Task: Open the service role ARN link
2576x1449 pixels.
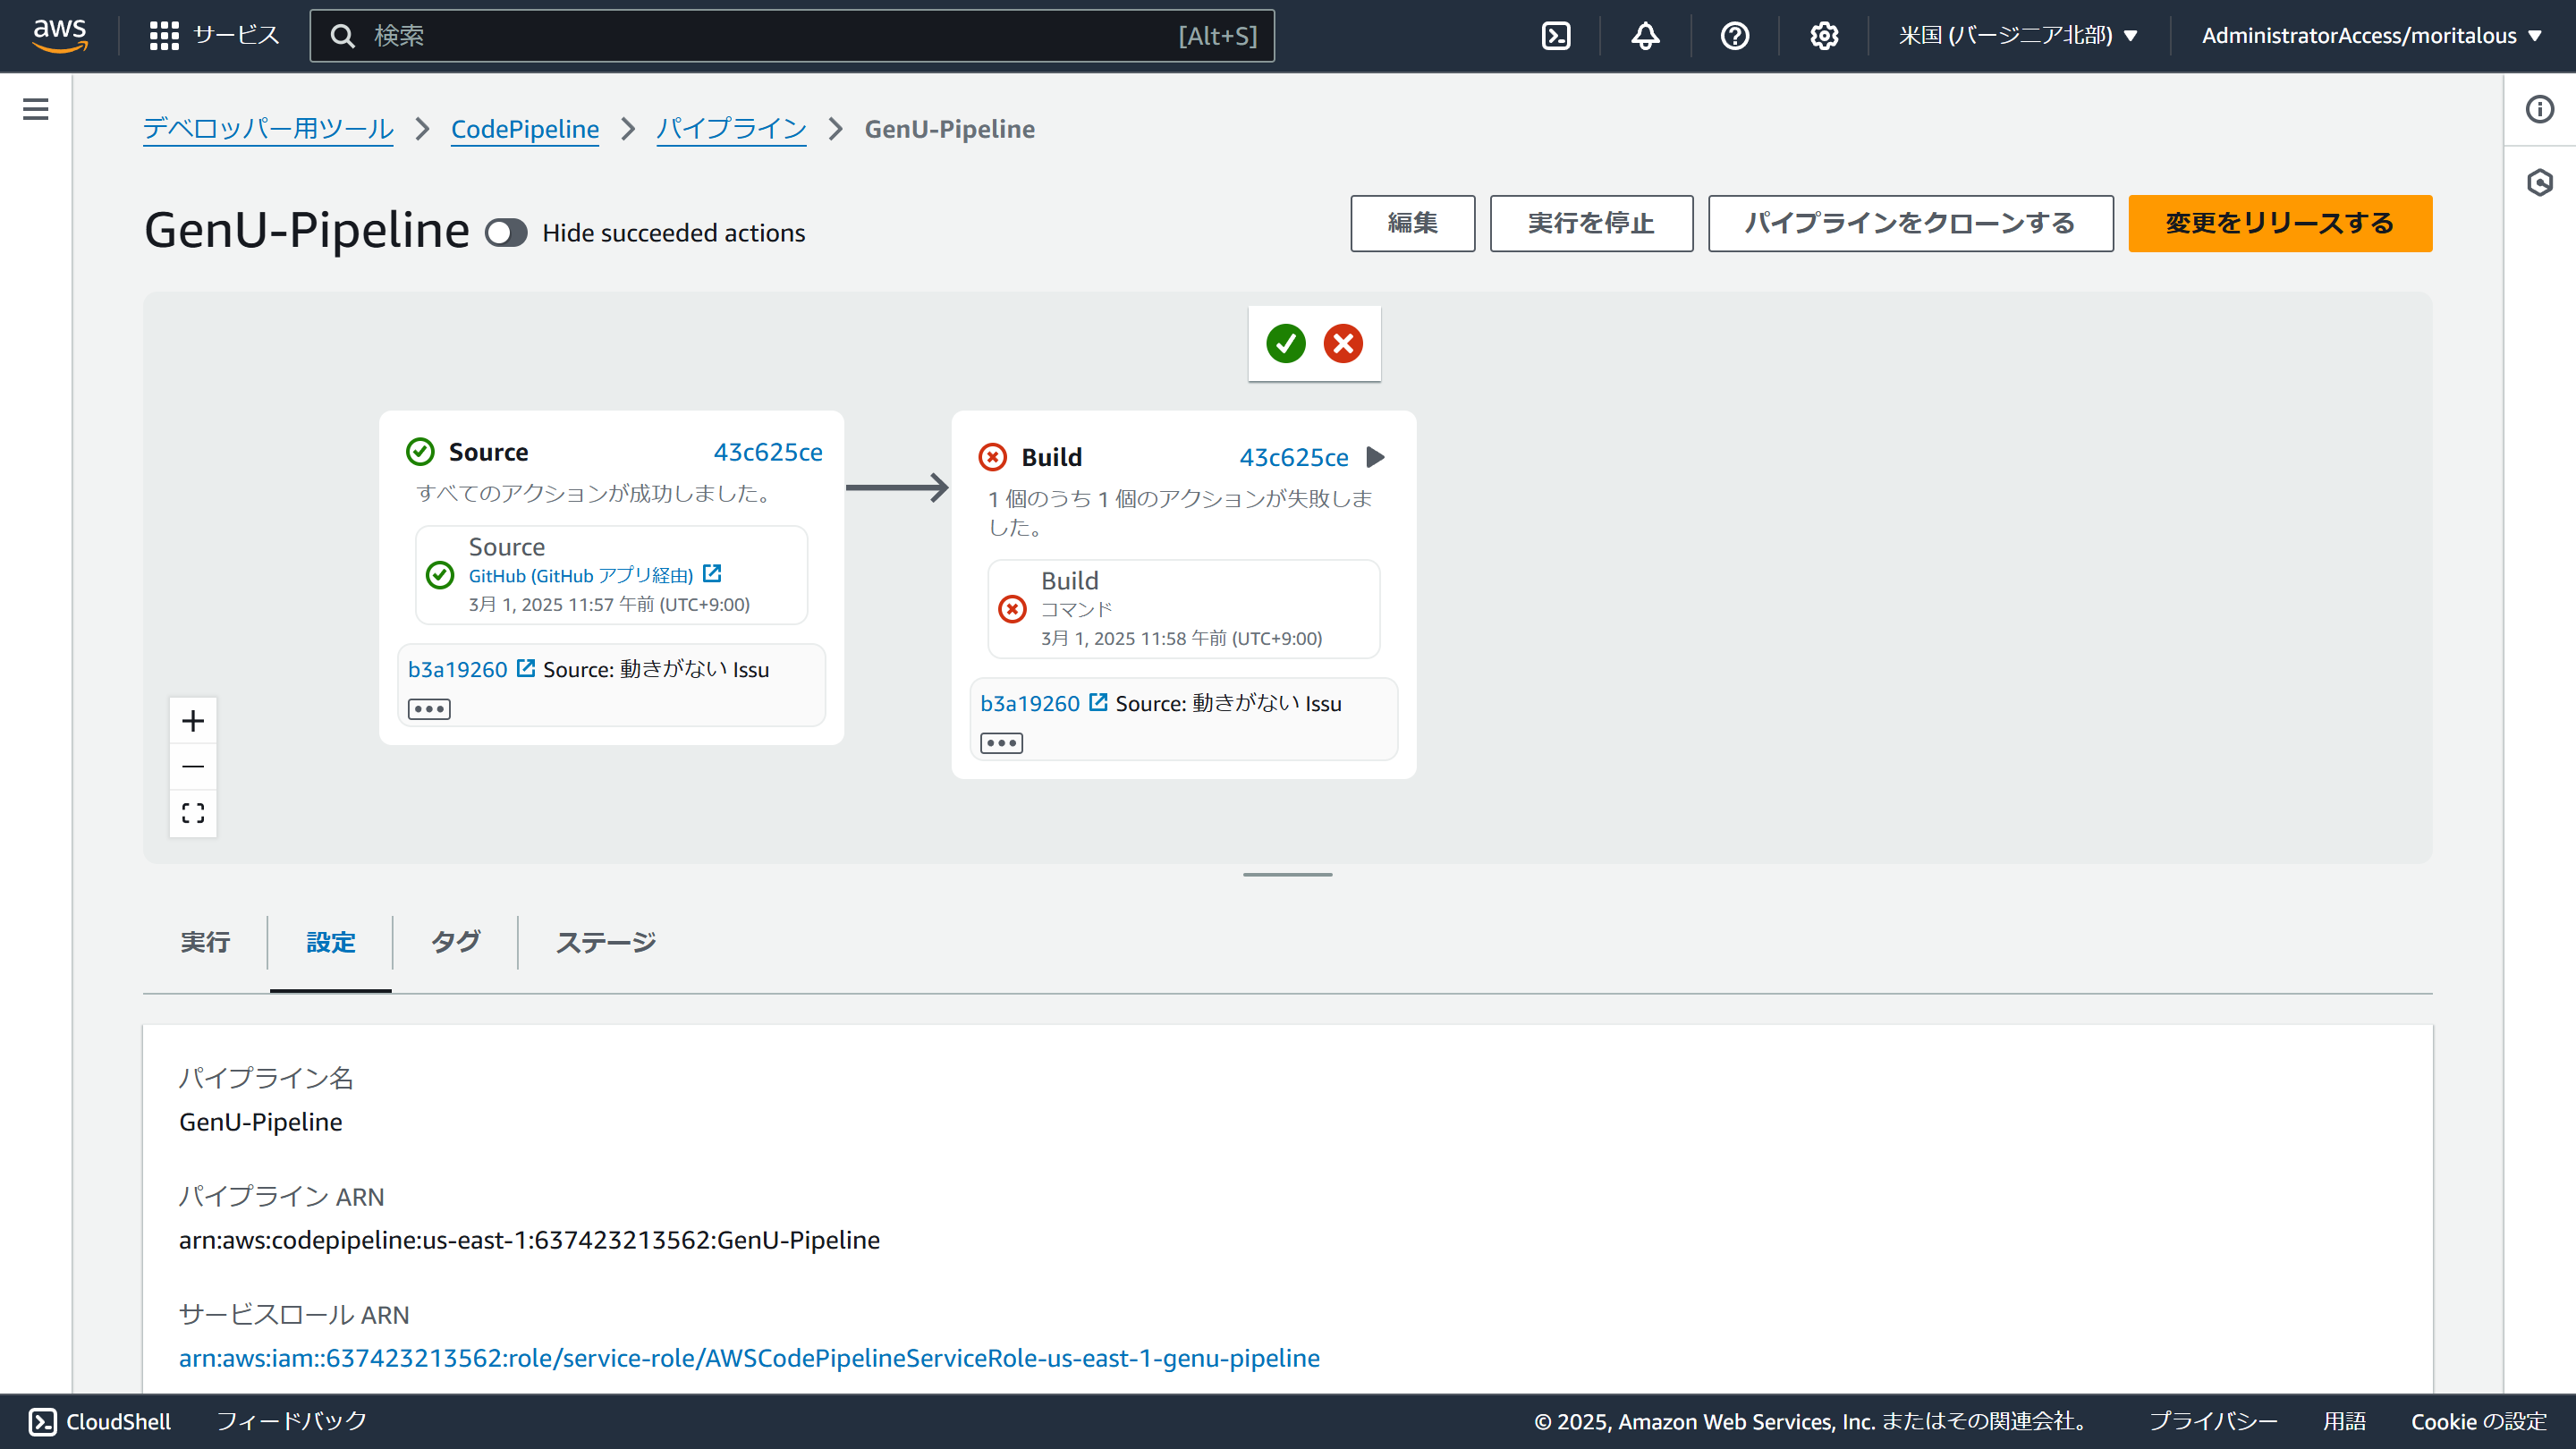Action: pyautogui.click(x=749, y=1358)
